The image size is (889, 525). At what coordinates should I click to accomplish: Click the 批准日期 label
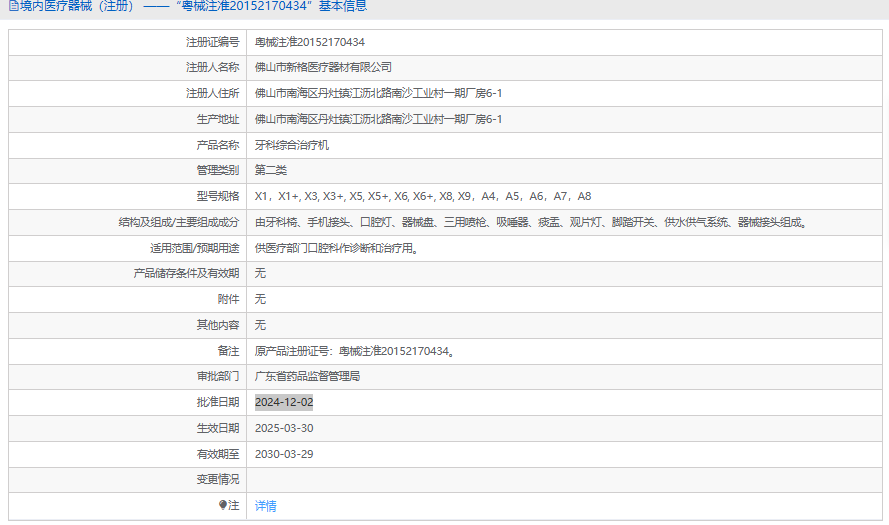point(218,403)
